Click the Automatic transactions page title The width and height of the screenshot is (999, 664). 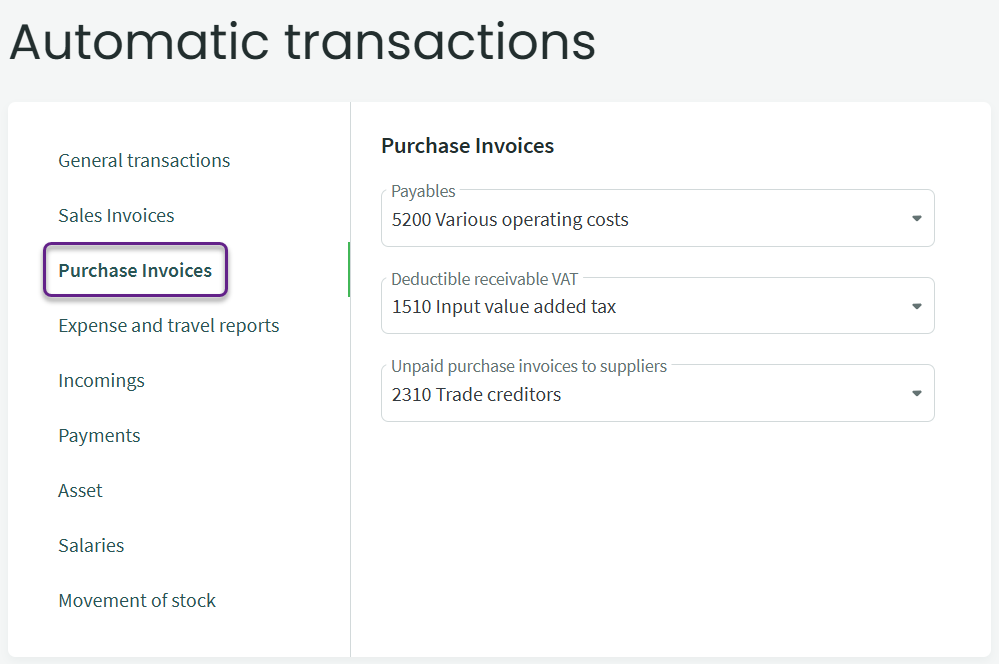coord(302,42)
